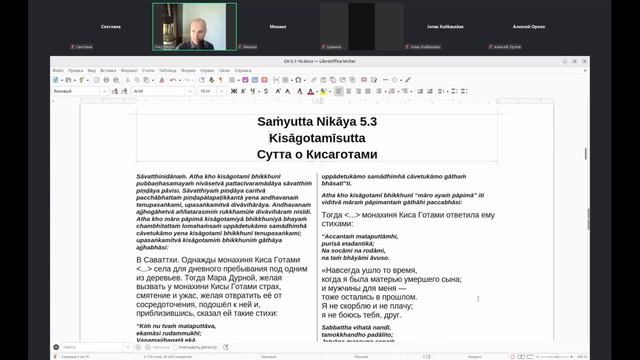
Task: Click the Insert text box icon
Action: 264,80
